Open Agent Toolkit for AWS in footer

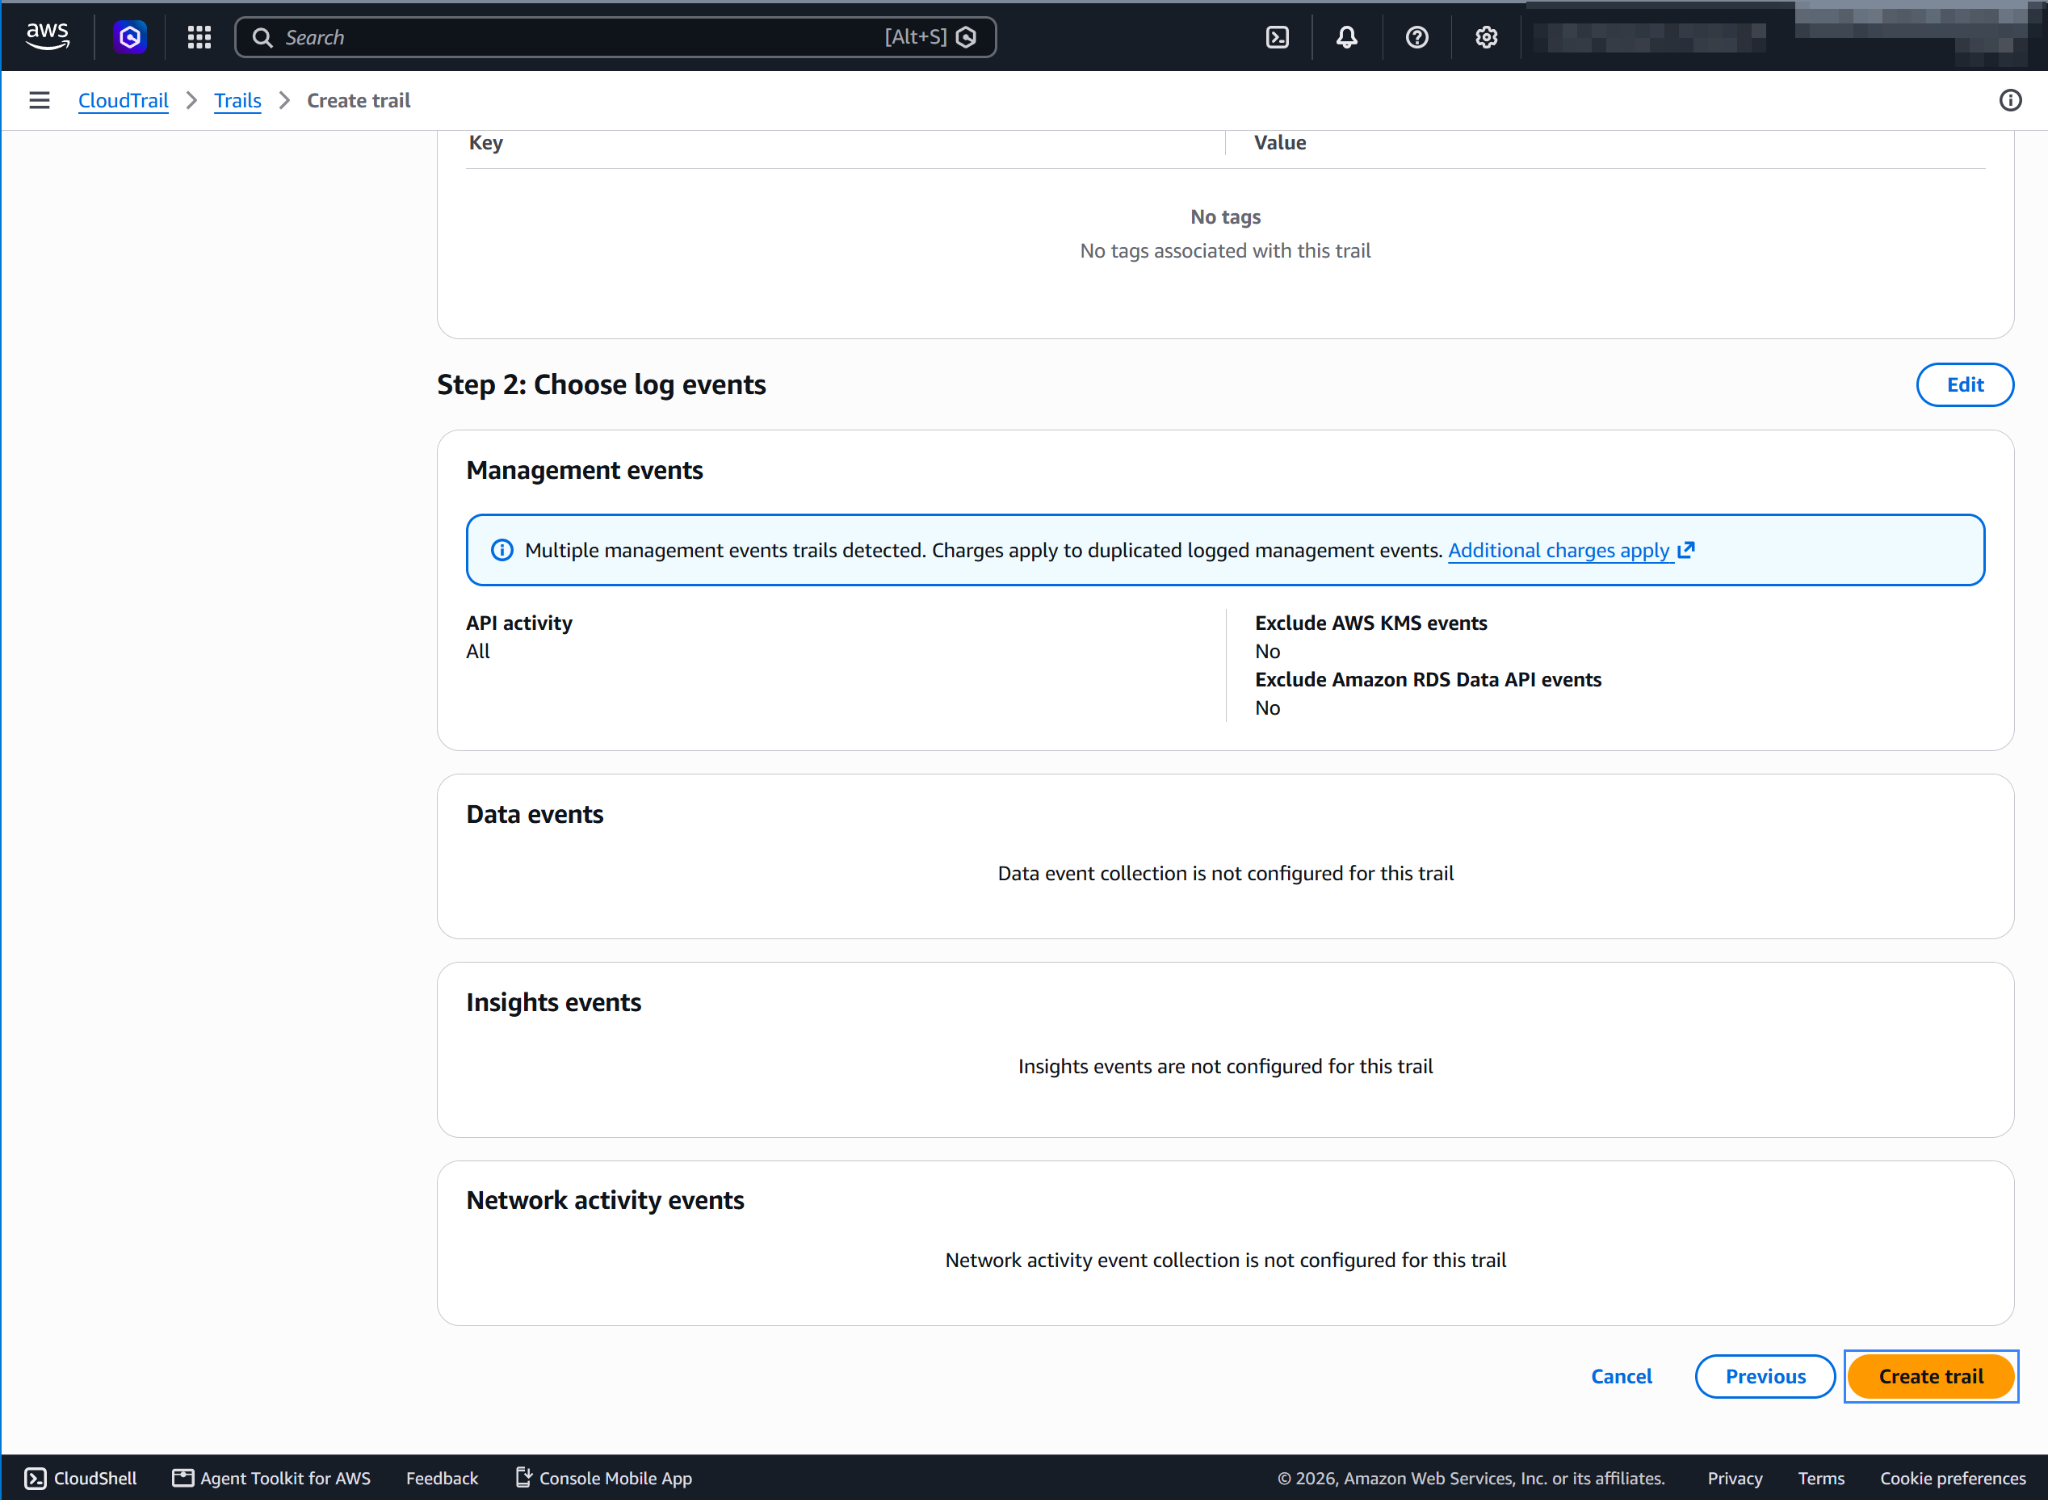[x=271, y=1478]
